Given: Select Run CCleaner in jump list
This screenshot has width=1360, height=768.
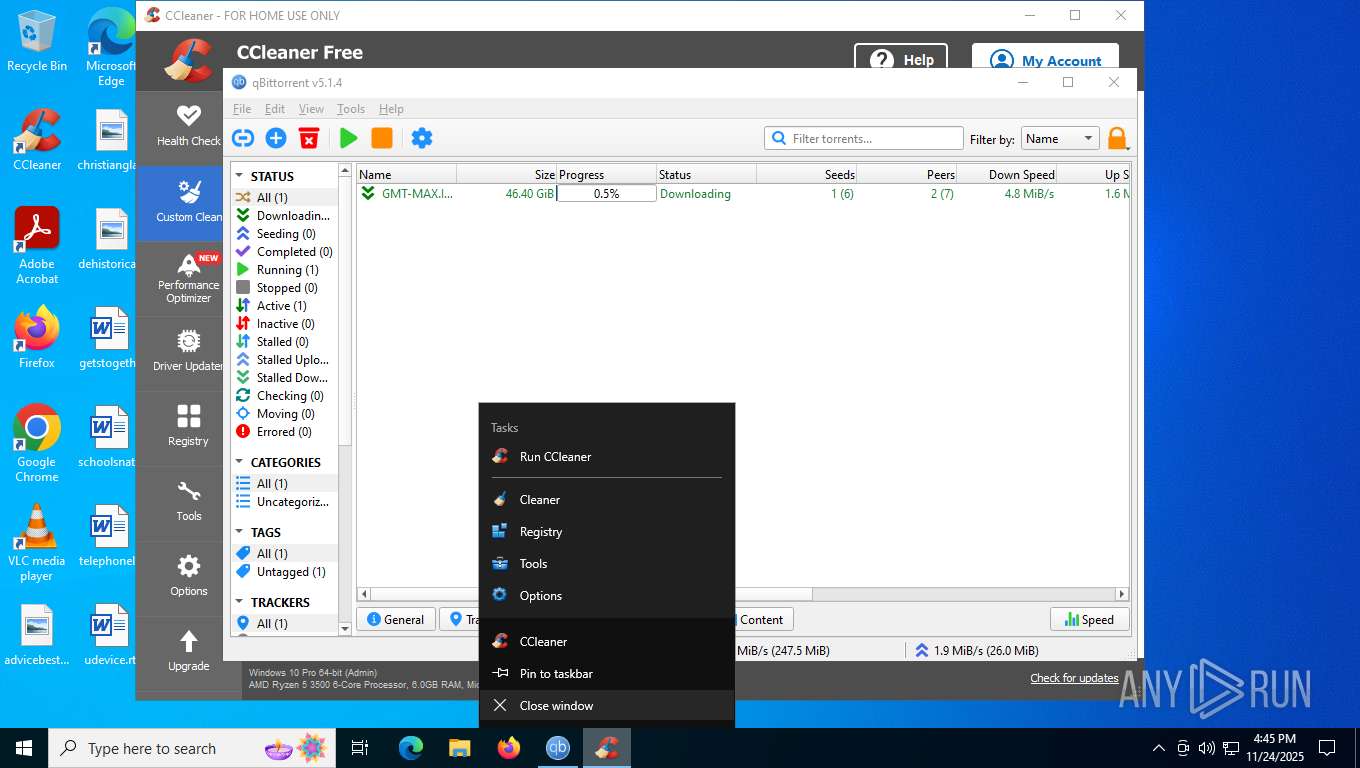Looking at the screenshot, I should click(607, 456).
